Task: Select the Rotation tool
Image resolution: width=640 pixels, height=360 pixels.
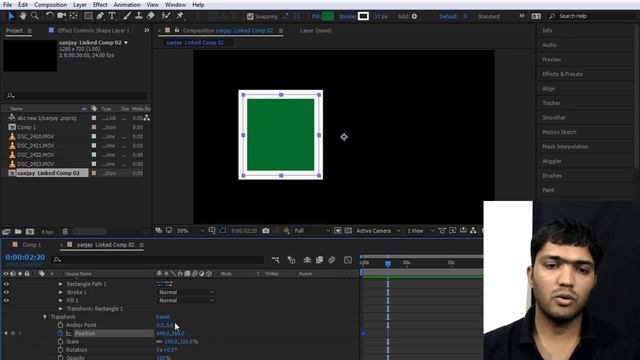Action: [49, 16]
